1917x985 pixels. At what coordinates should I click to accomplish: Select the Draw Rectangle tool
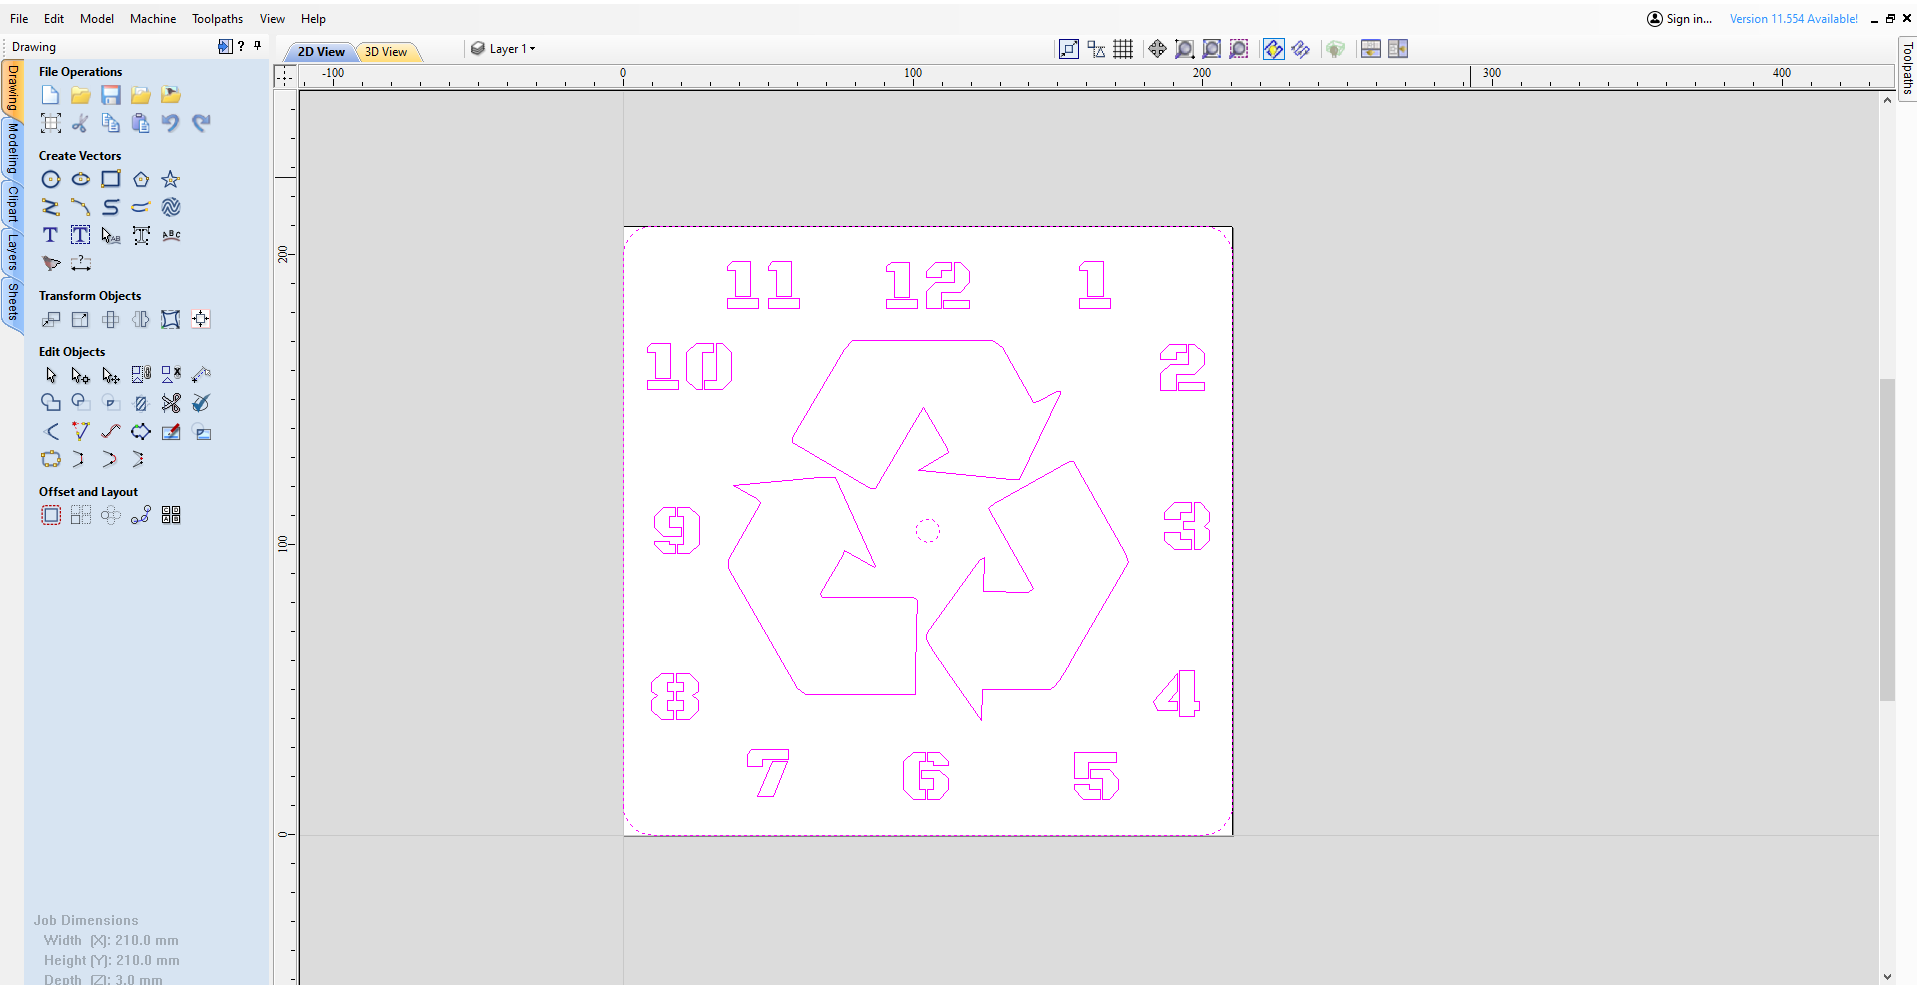pyautogui.click(x=111, y=179)
